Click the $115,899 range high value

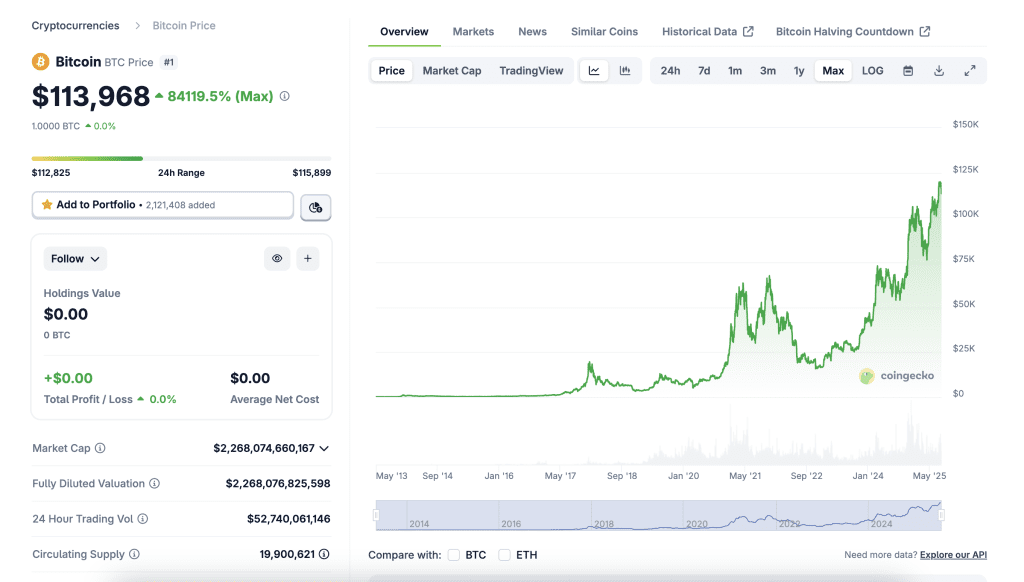[x=312, y=172]
